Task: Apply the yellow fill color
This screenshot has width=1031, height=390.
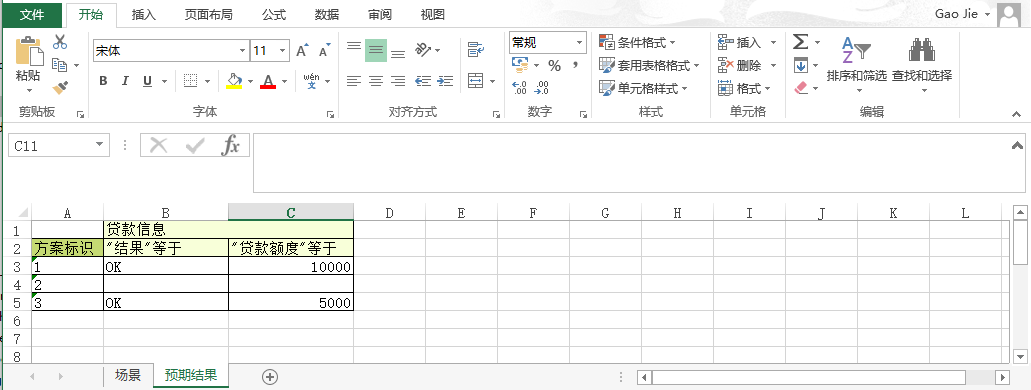Action: [234, 81]
